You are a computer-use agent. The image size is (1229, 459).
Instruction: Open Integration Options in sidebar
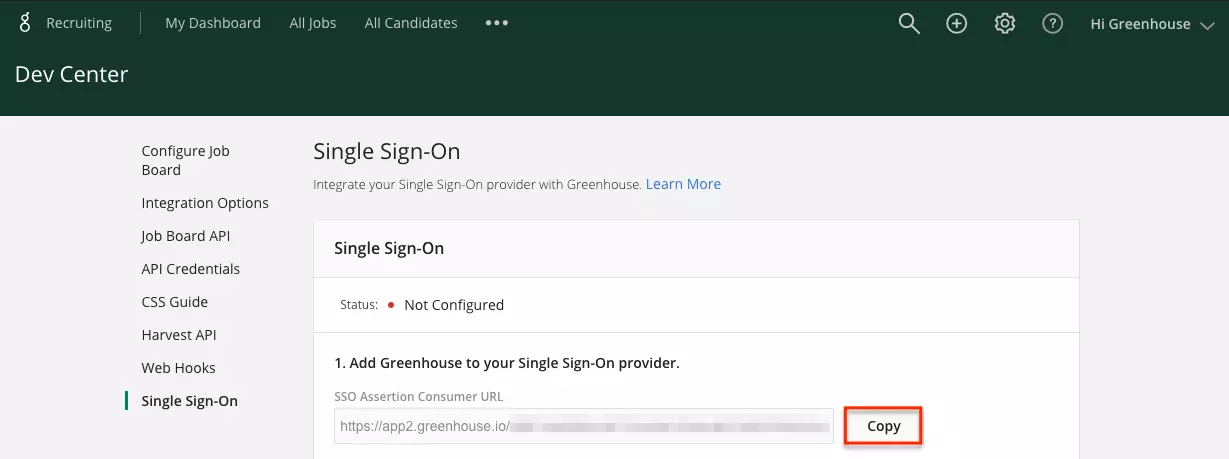(x=205, y=203)
